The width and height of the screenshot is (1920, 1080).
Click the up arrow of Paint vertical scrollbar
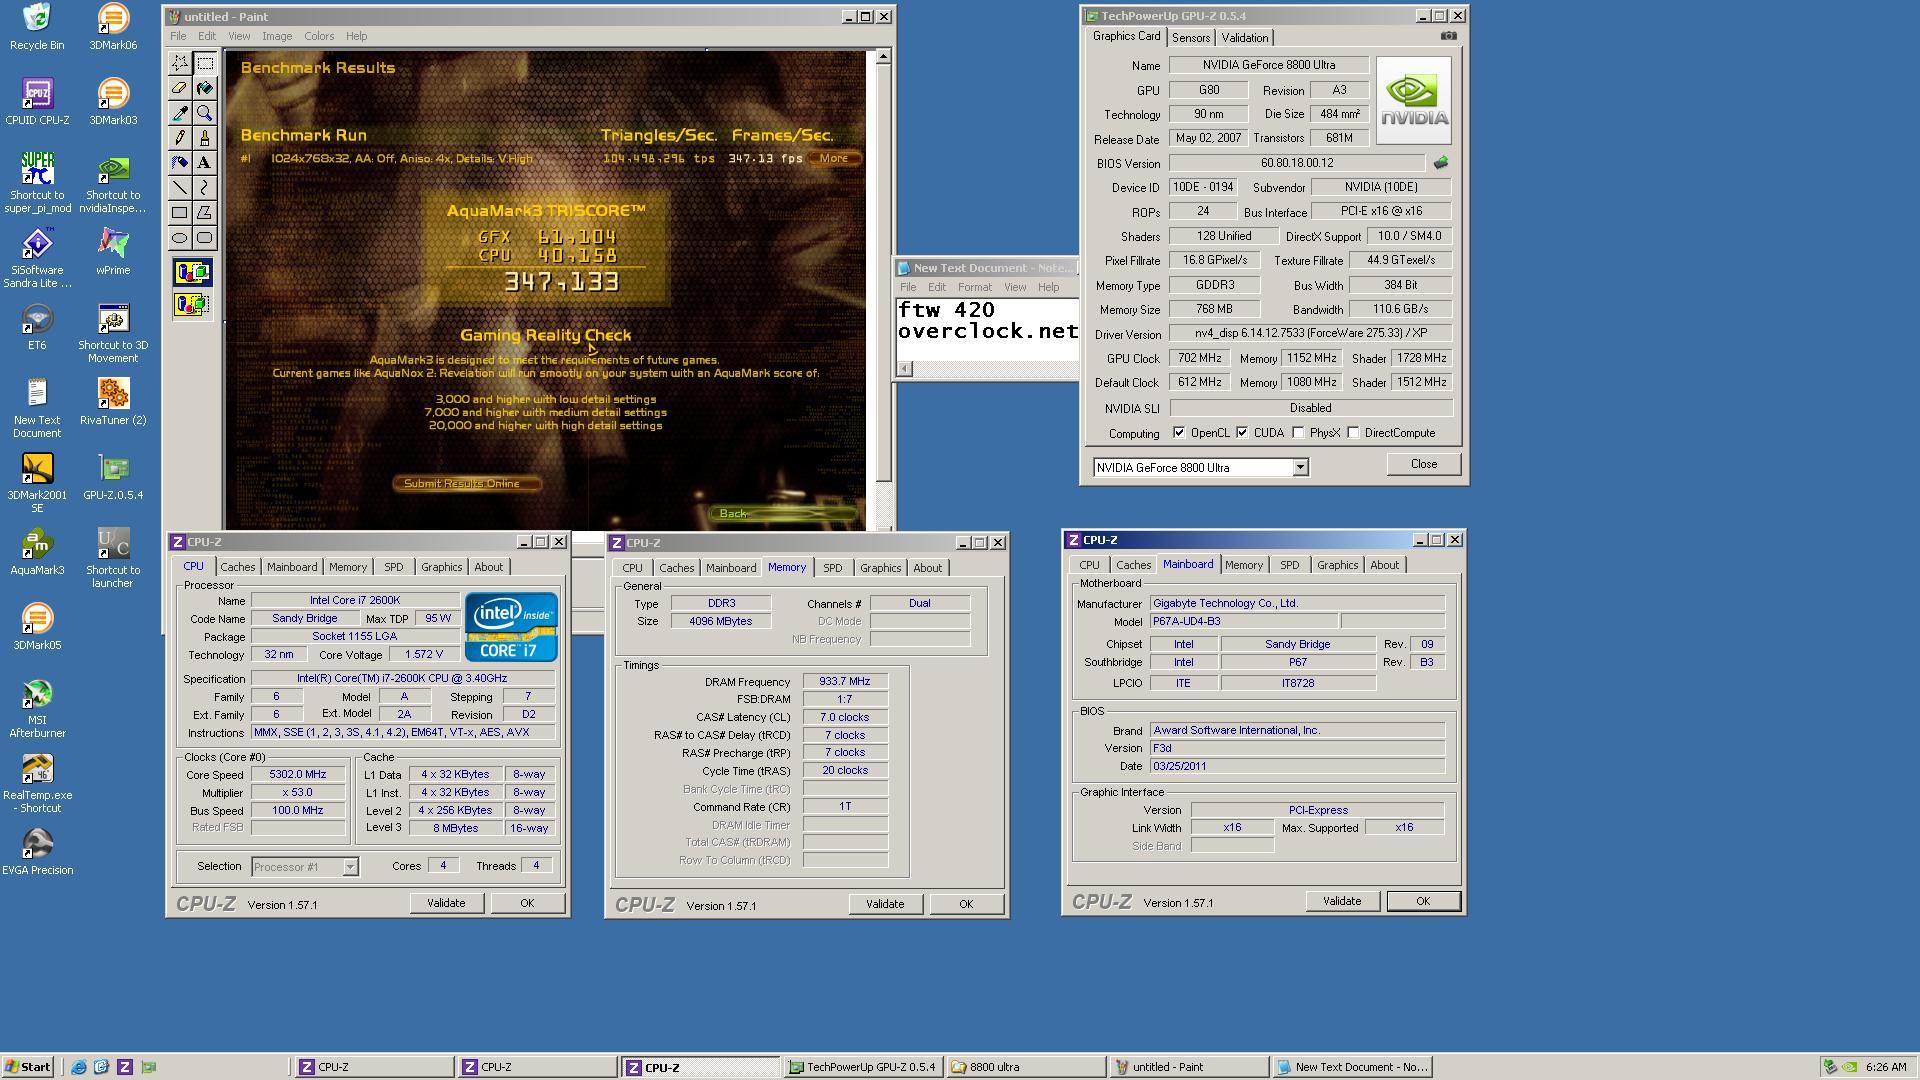pos(882,57)
